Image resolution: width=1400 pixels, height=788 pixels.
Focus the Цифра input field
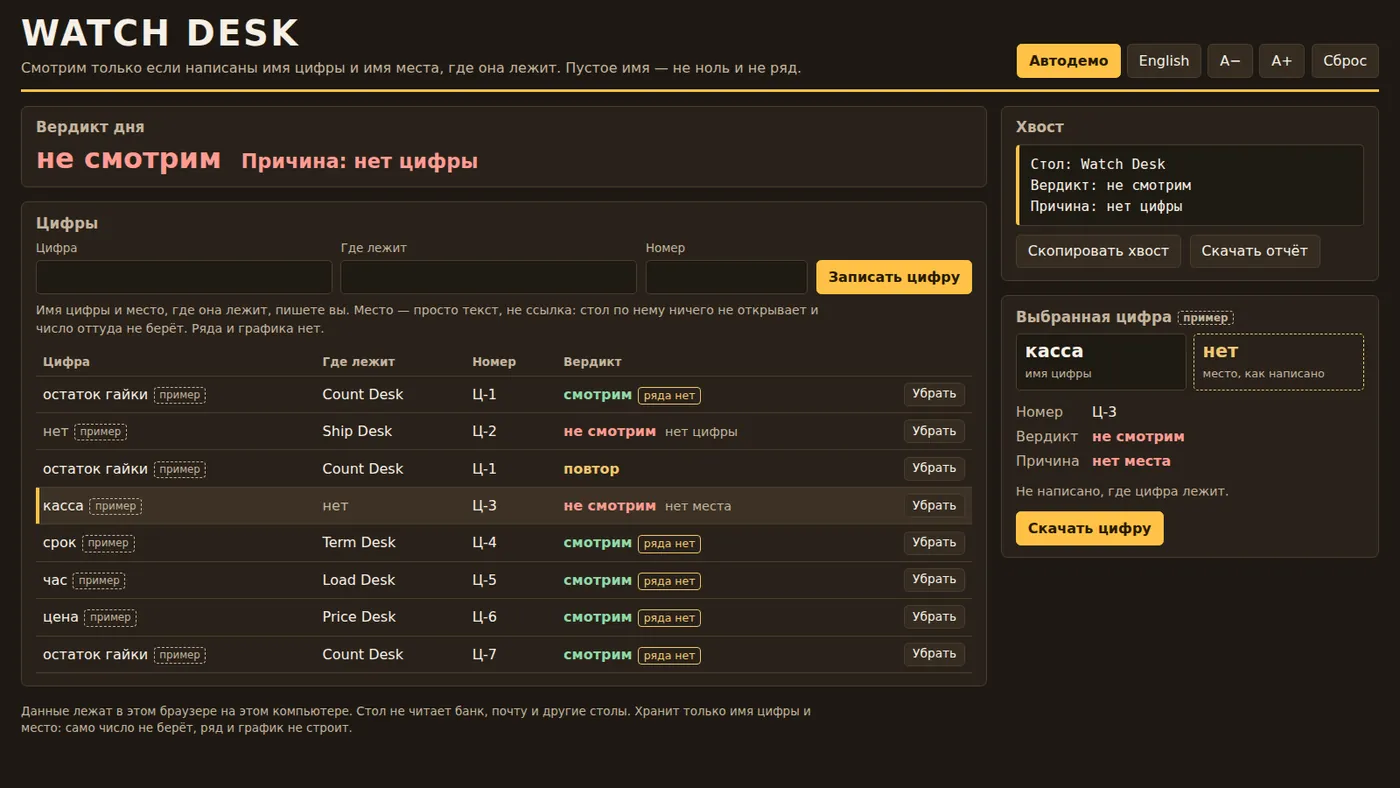184,277
